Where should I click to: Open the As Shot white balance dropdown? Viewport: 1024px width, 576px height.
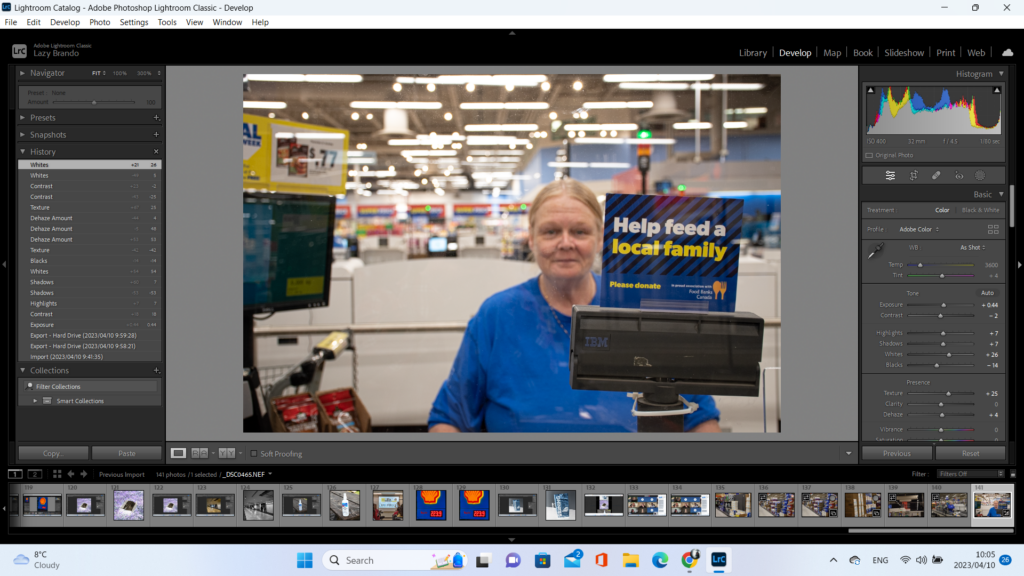pos(972,247)
